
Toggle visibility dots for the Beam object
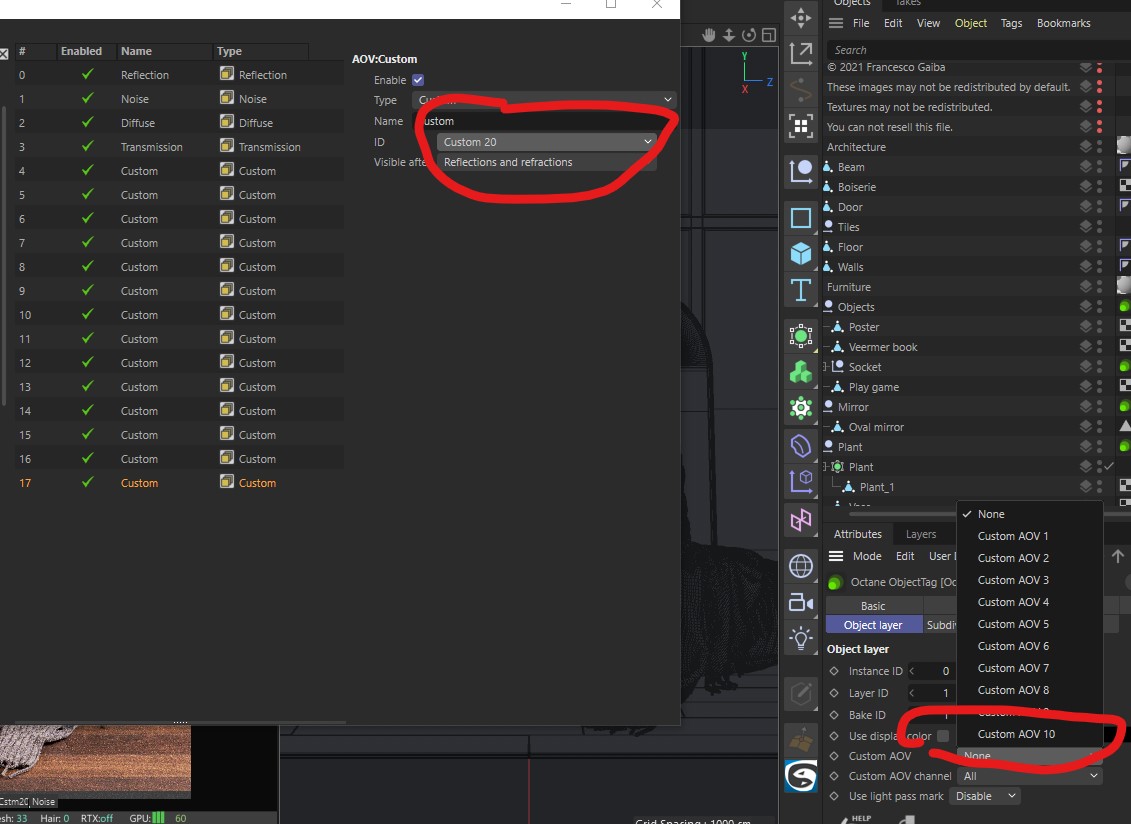1099,167
